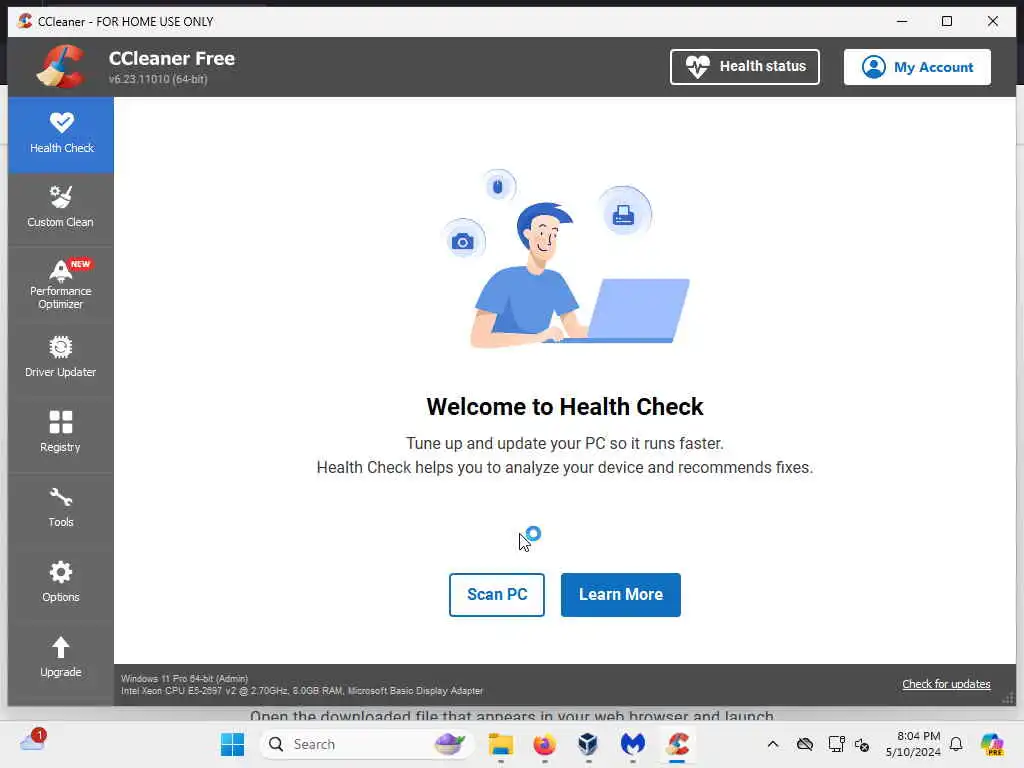Click the Check for updates link

pyautogui.click(x=946, y=684)
